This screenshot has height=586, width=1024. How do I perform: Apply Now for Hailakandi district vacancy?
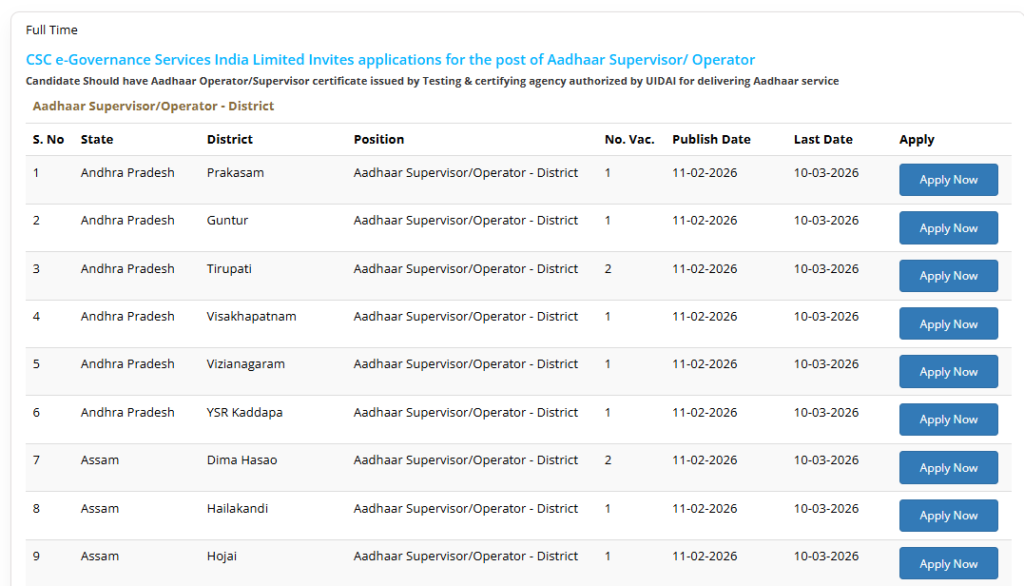[x=948, y=515]
